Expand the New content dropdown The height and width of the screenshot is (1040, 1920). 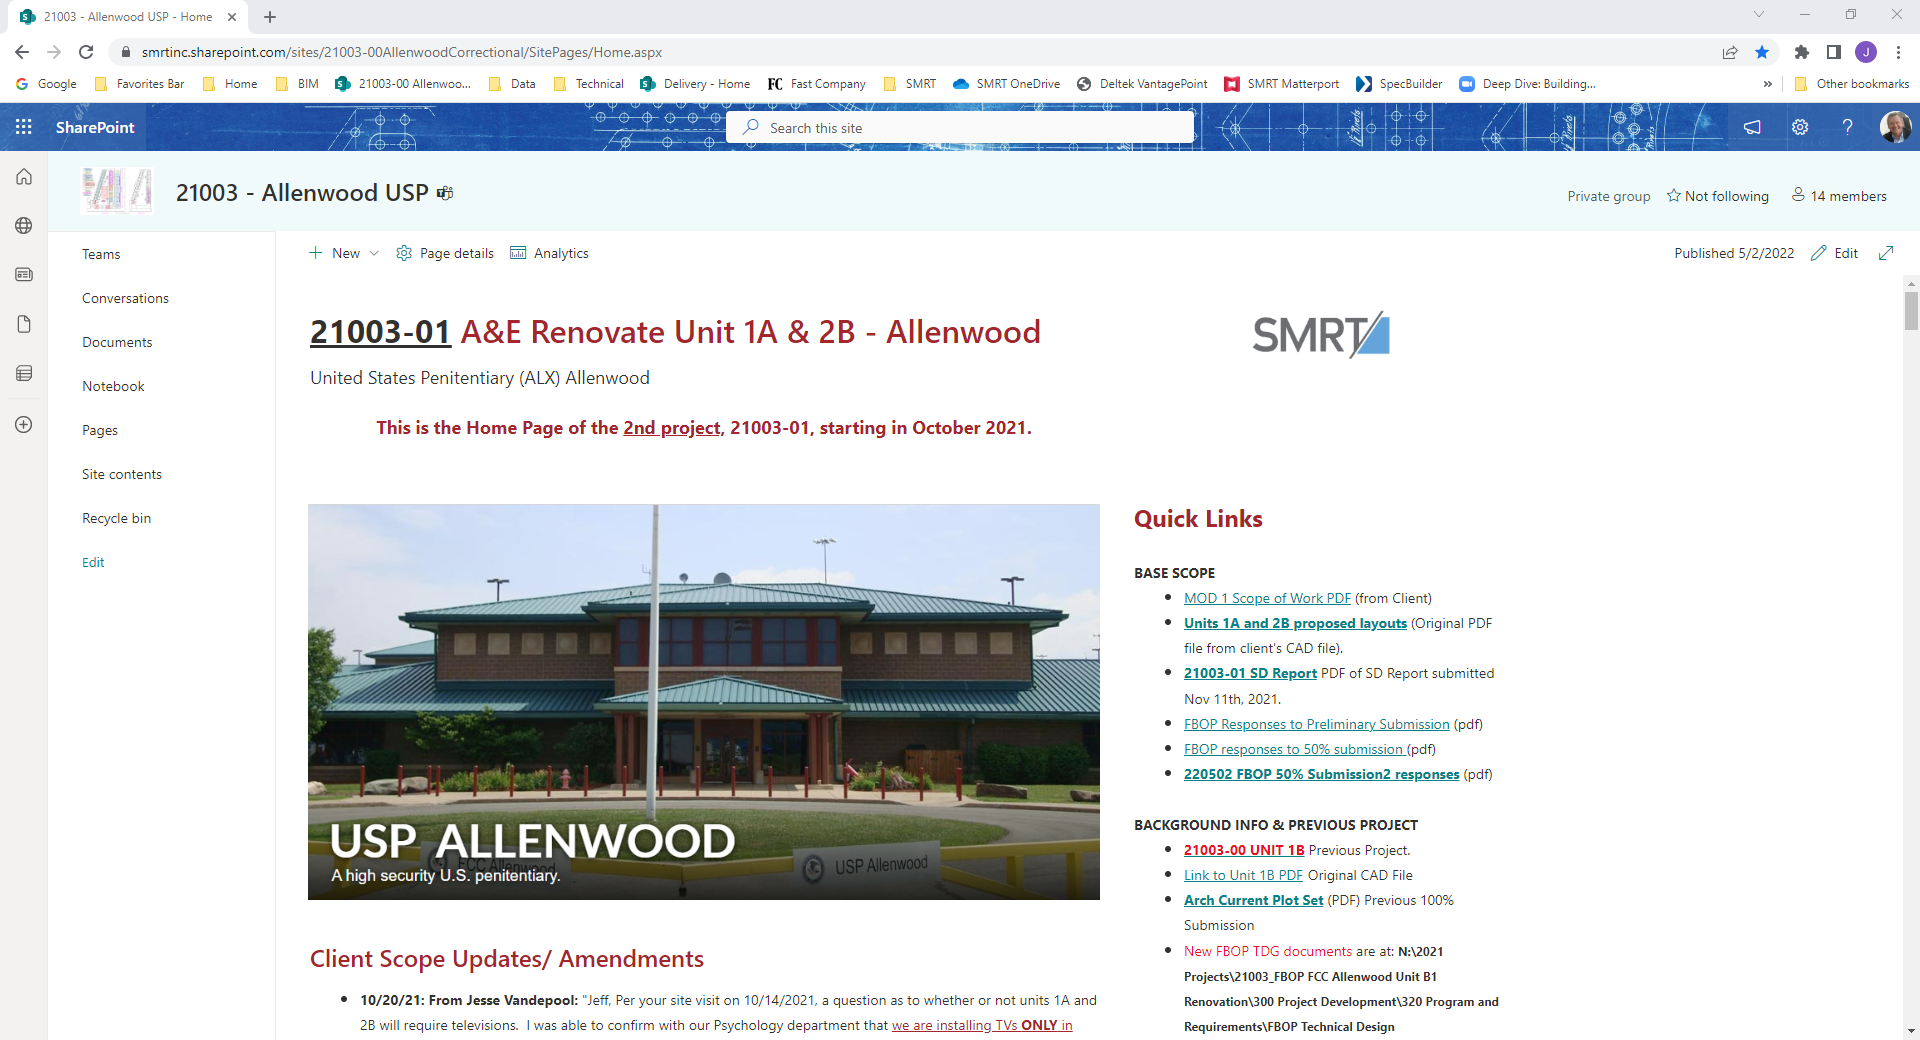pyautogui.click(x=343, y=253)
